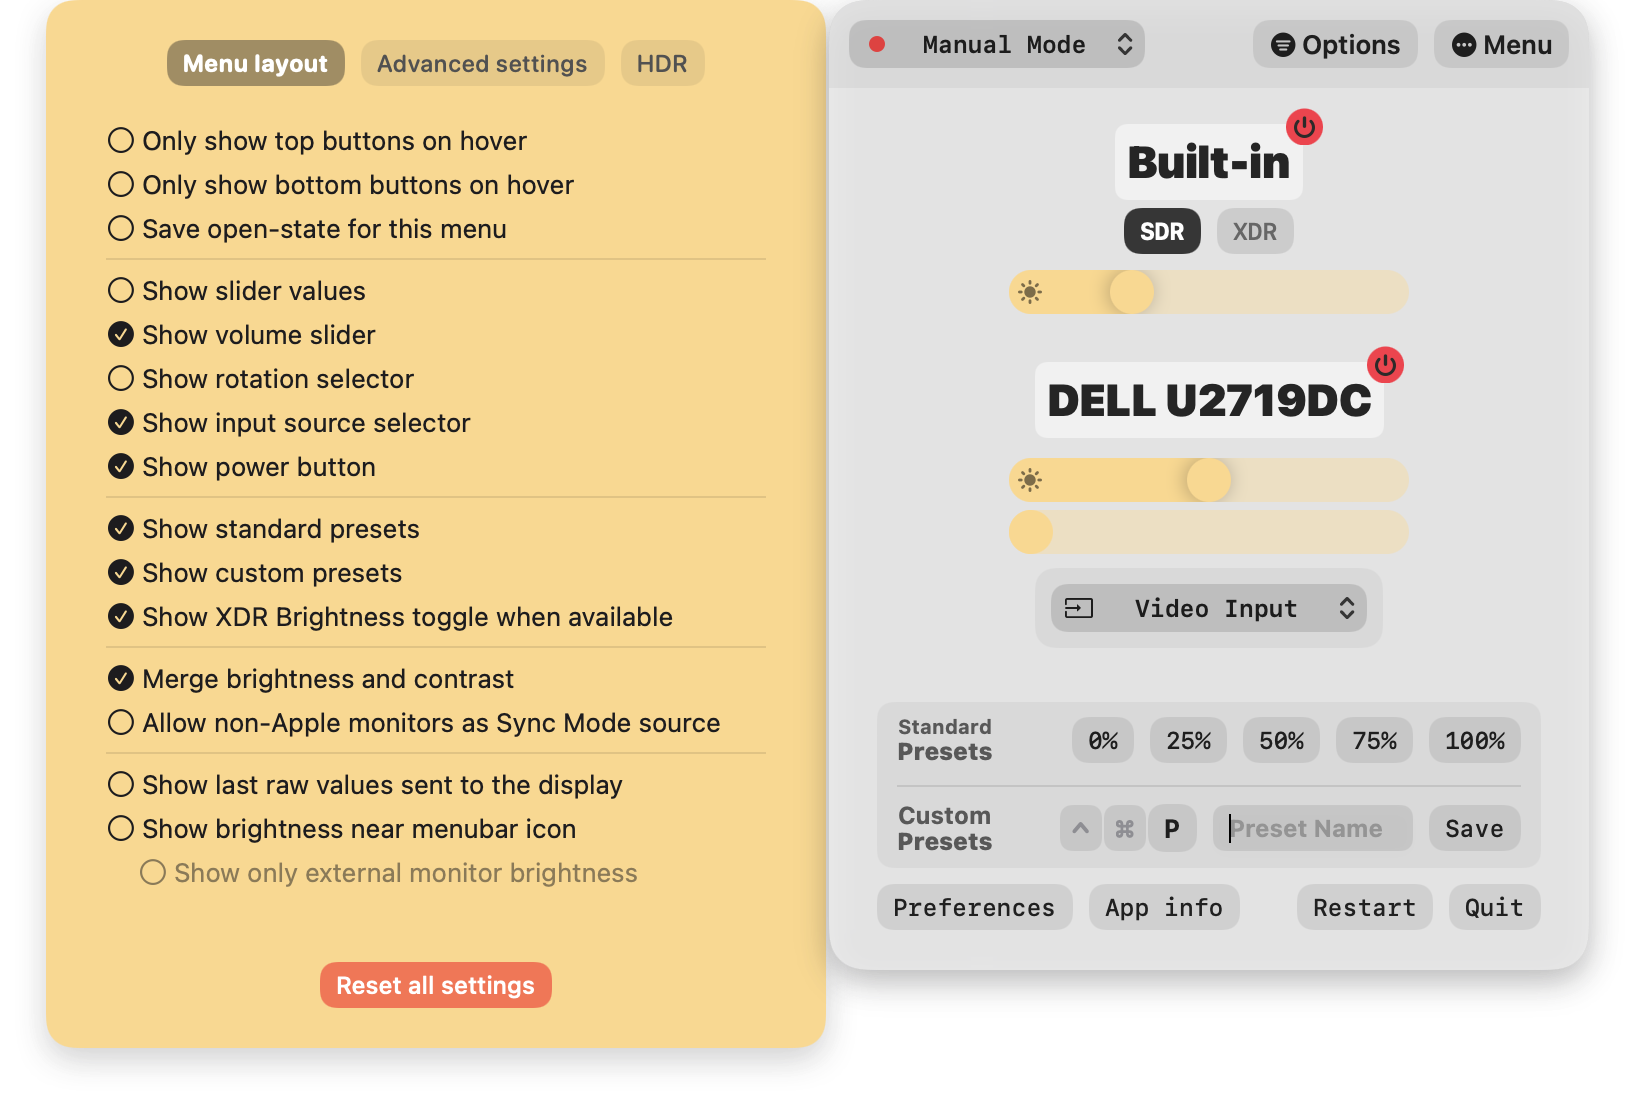Select the XDR mode toggle
1634x1106 pixels.
point(1255,231)
